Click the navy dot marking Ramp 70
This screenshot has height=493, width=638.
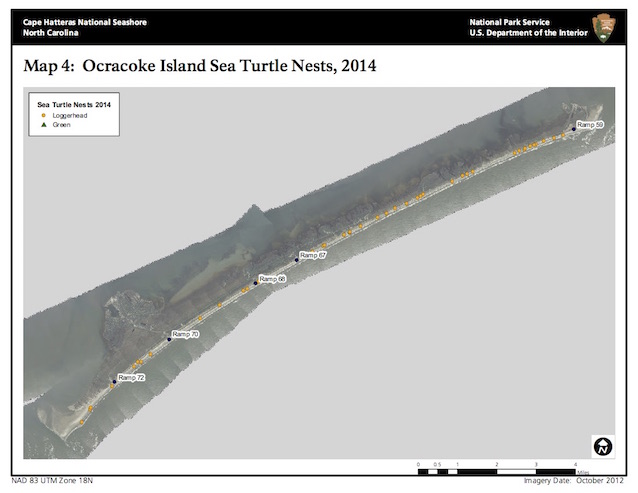click(x=169, y=339)
